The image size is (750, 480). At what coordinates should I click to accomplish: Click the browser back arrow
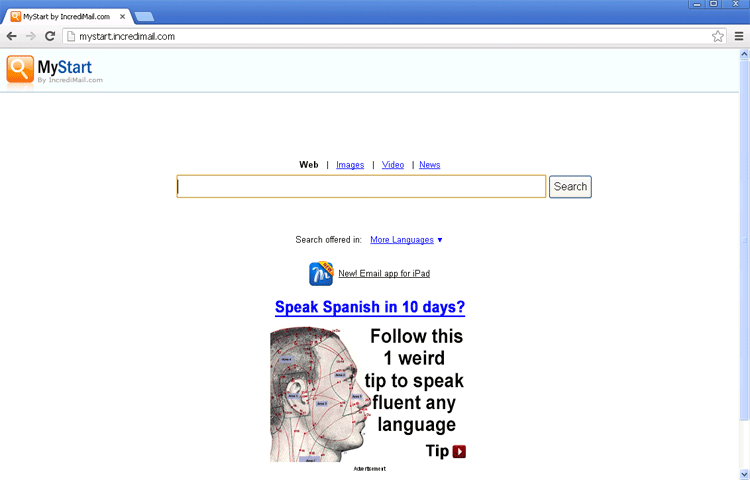[x=12, y=36]
